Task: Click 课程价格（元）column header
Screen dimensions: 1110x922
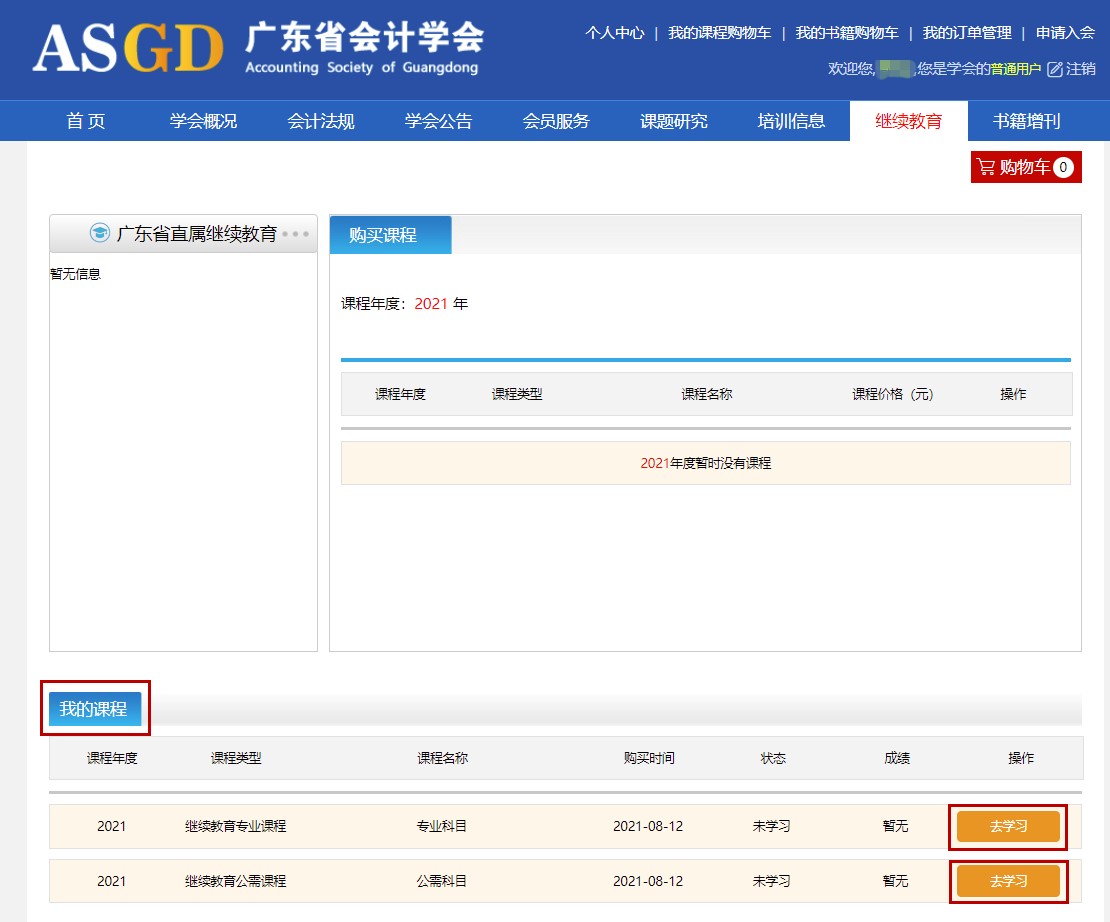Action: tap(893, 394)
